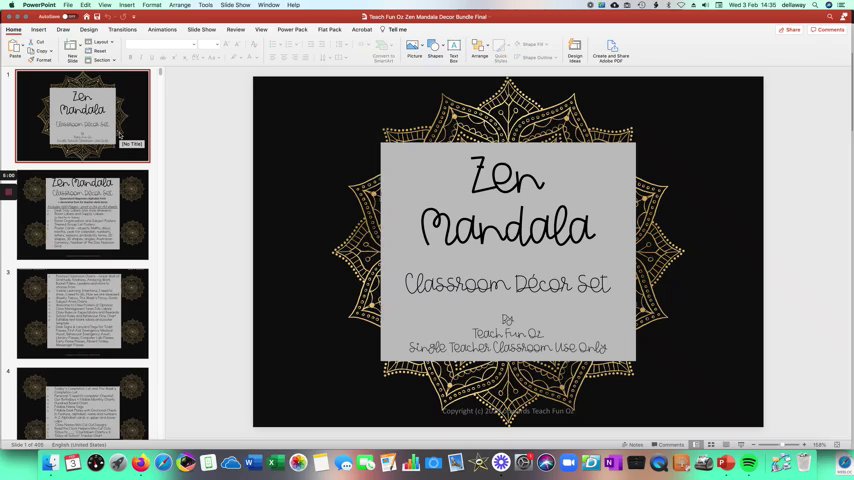Open the Design ribbon tab
This screenshot has width=854, height=480.
click(x=89, y=29)
